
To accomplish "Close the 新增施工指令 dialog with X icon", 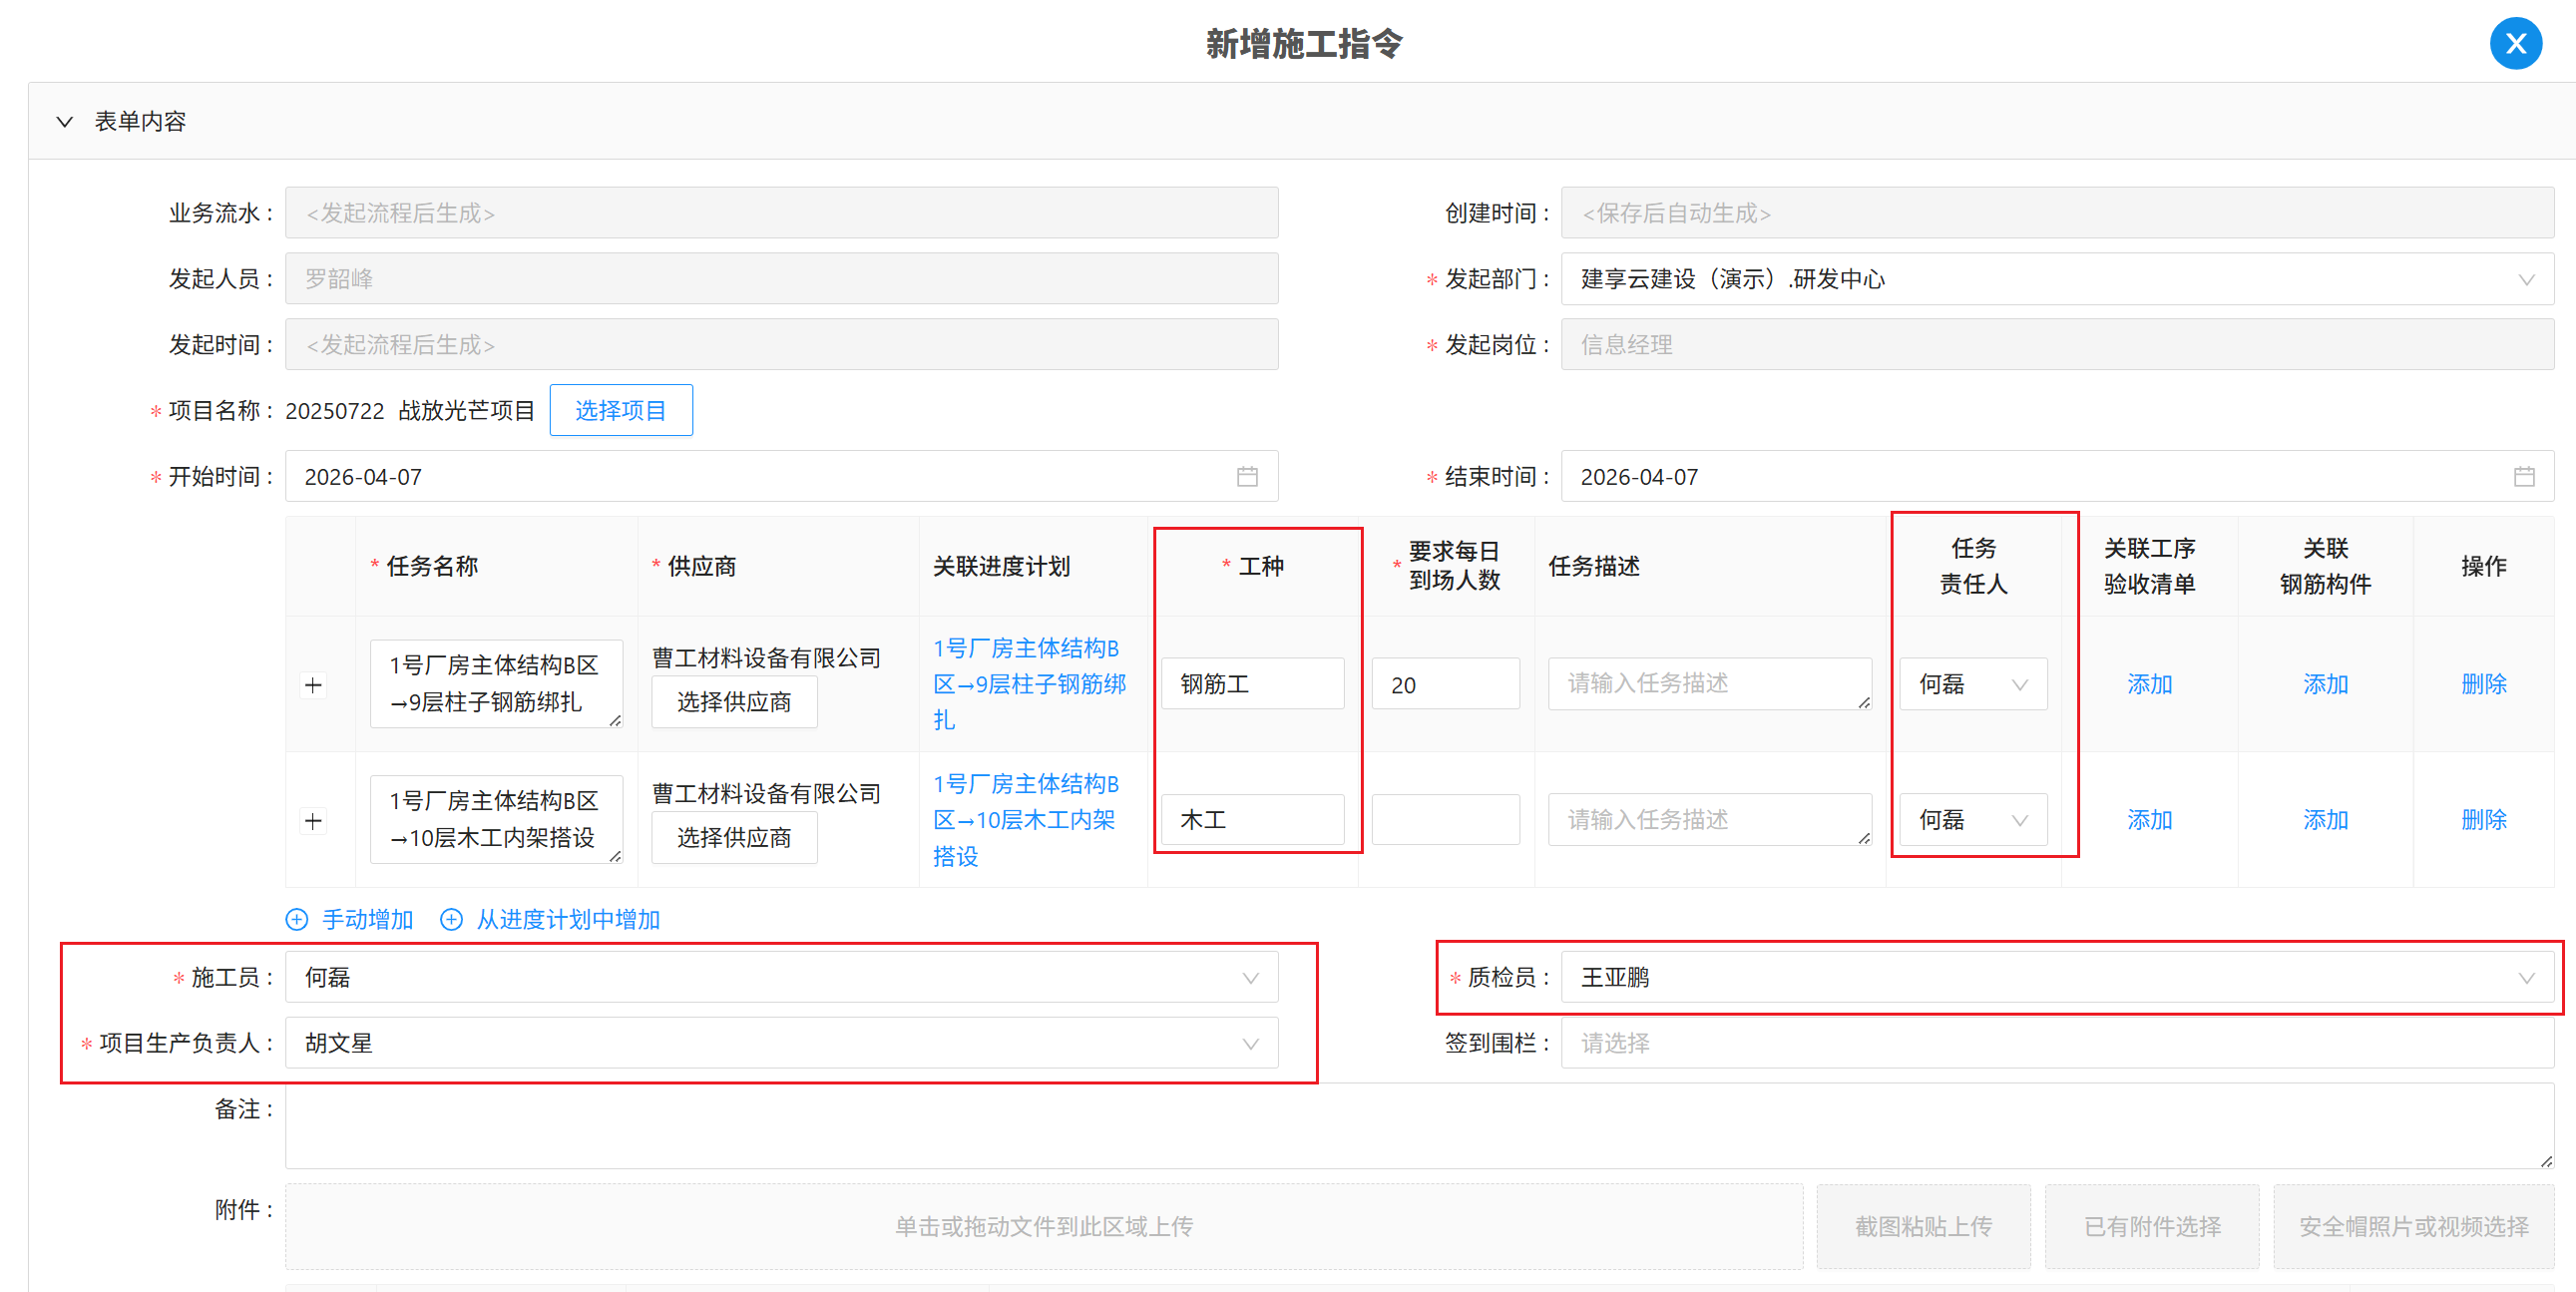I will (x=2515, y=44).
